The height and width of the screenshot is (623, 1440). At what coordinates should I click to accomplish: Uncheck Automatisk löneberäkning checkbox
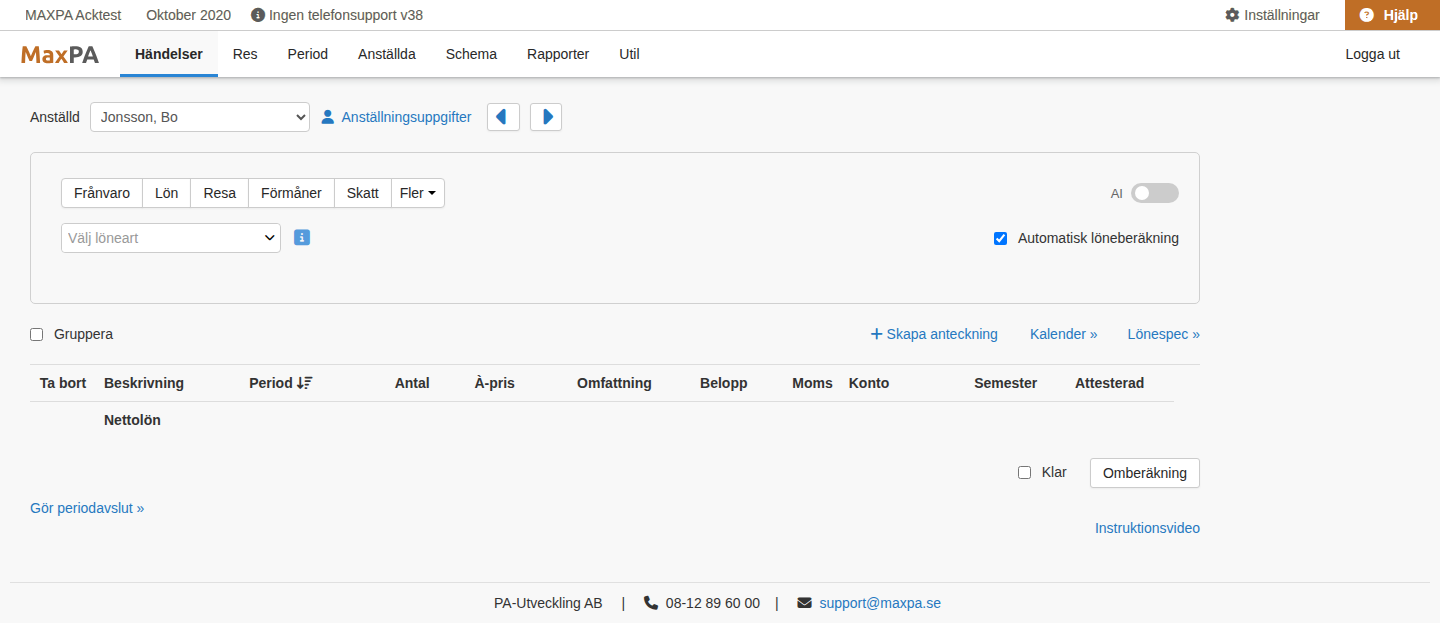[1000, 238]
